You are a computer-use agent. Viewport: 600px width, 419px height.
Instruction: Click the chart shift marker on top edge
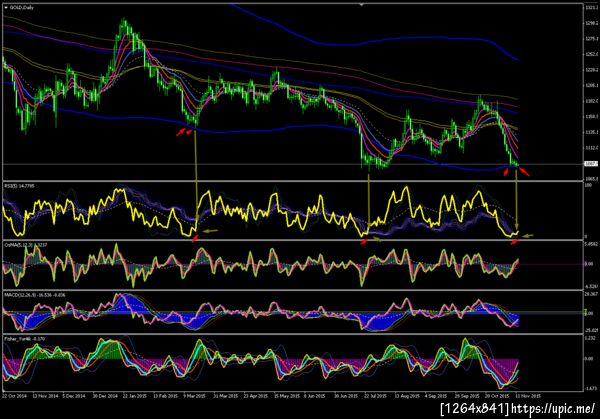(361, 5)
